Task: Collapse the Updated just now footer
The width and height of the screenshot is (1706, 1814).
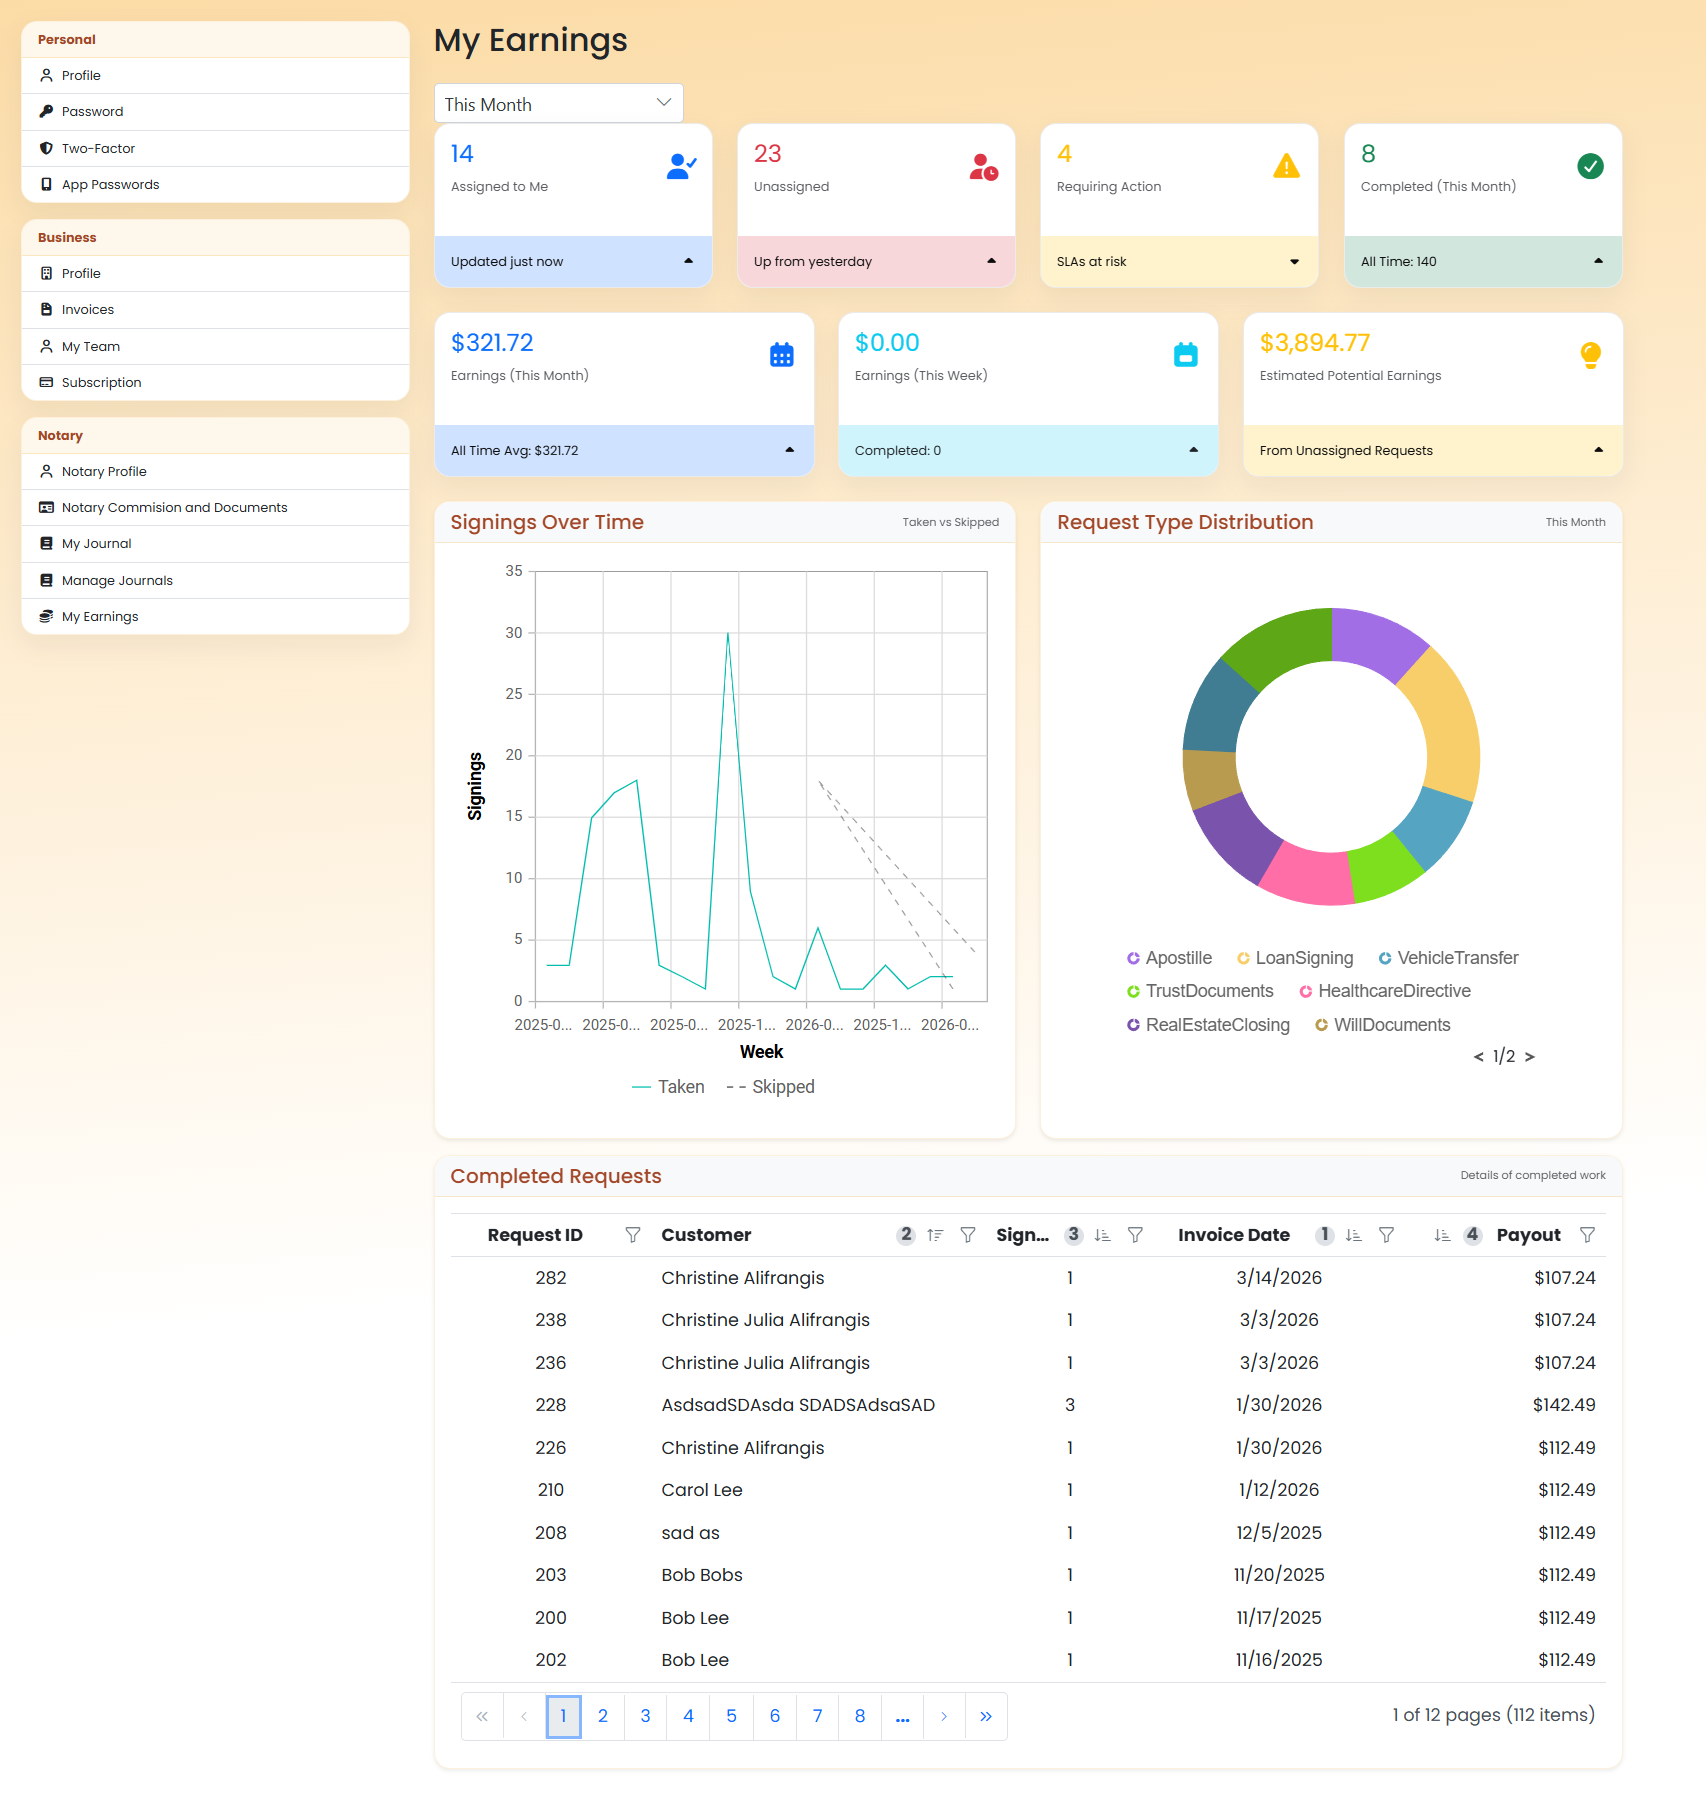Action: click(x=688, y=261)
